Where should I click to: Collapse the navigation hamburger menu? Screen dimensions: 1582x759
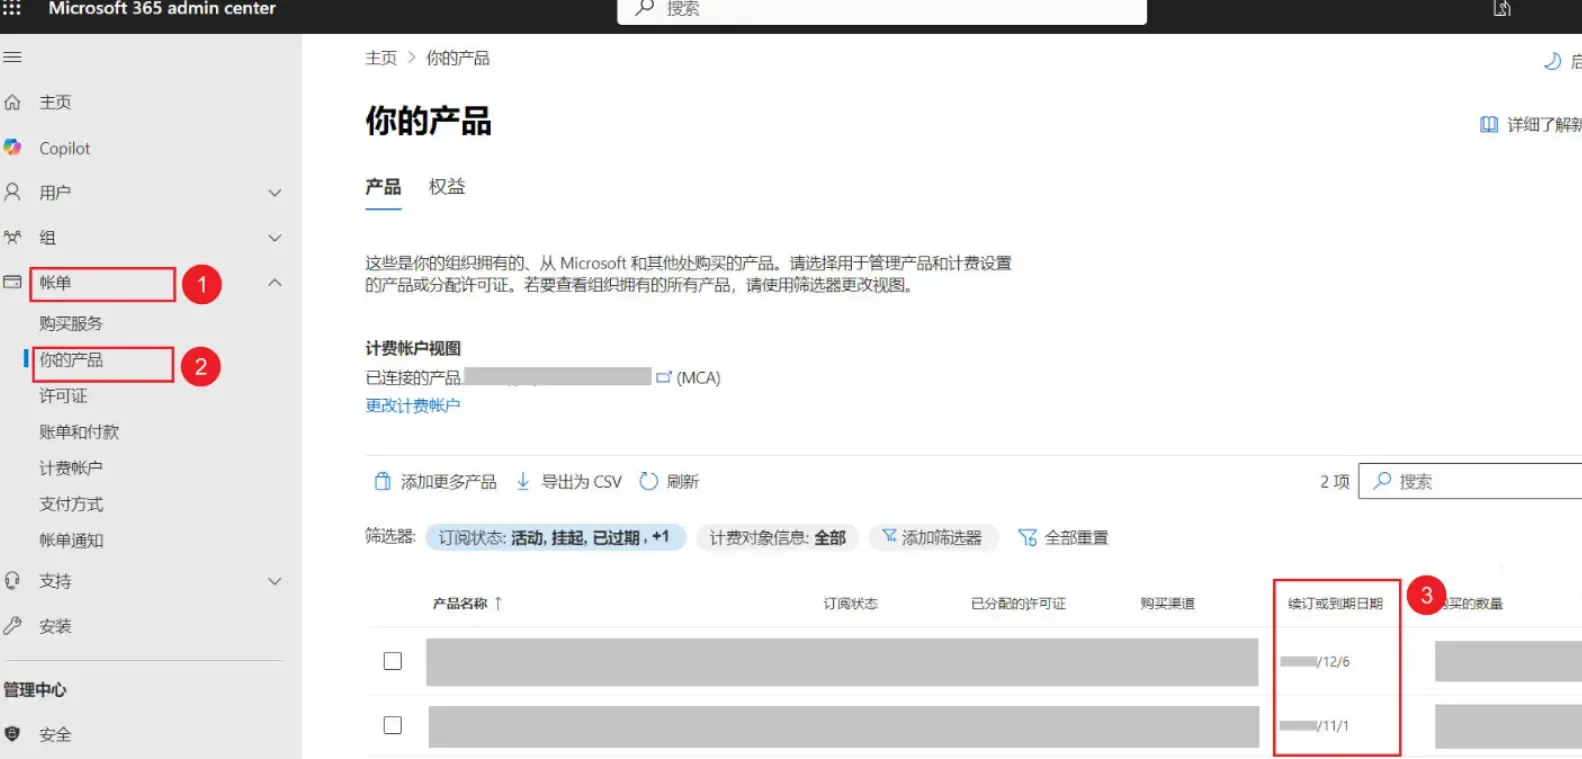[12, 57]
